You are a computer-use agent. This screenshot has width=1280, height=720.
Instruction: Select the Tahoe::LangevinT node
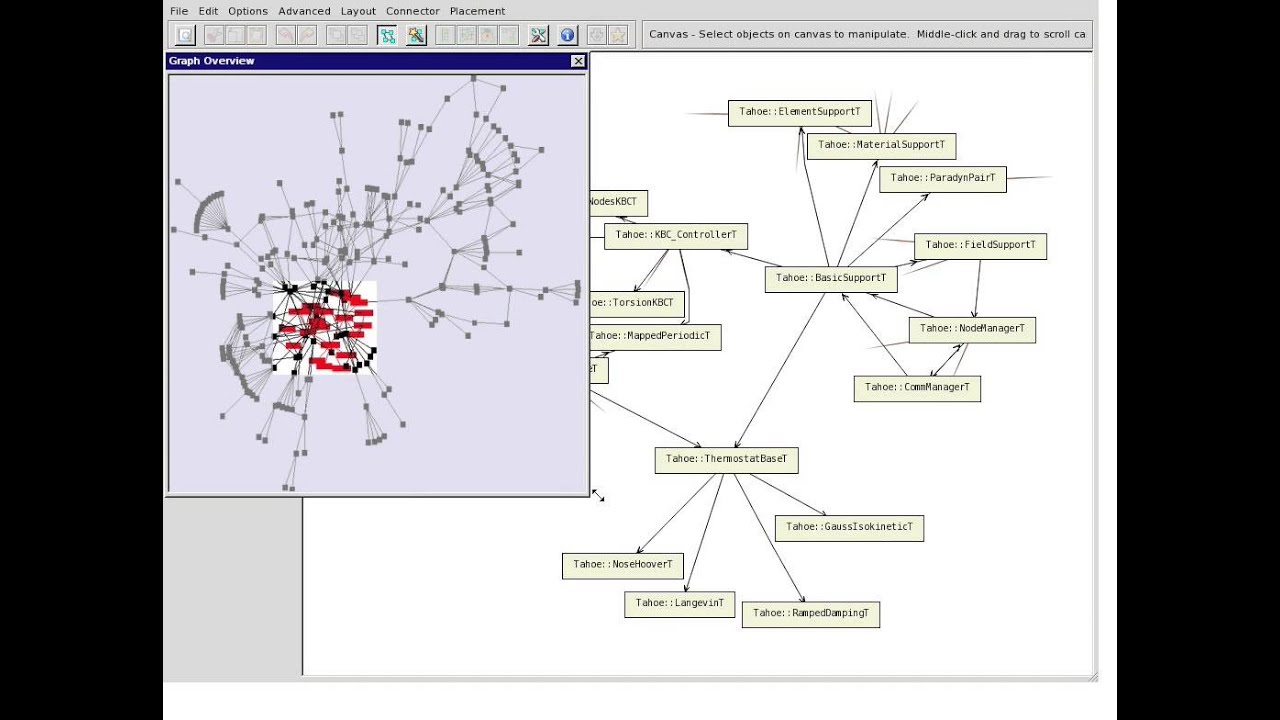680,604
